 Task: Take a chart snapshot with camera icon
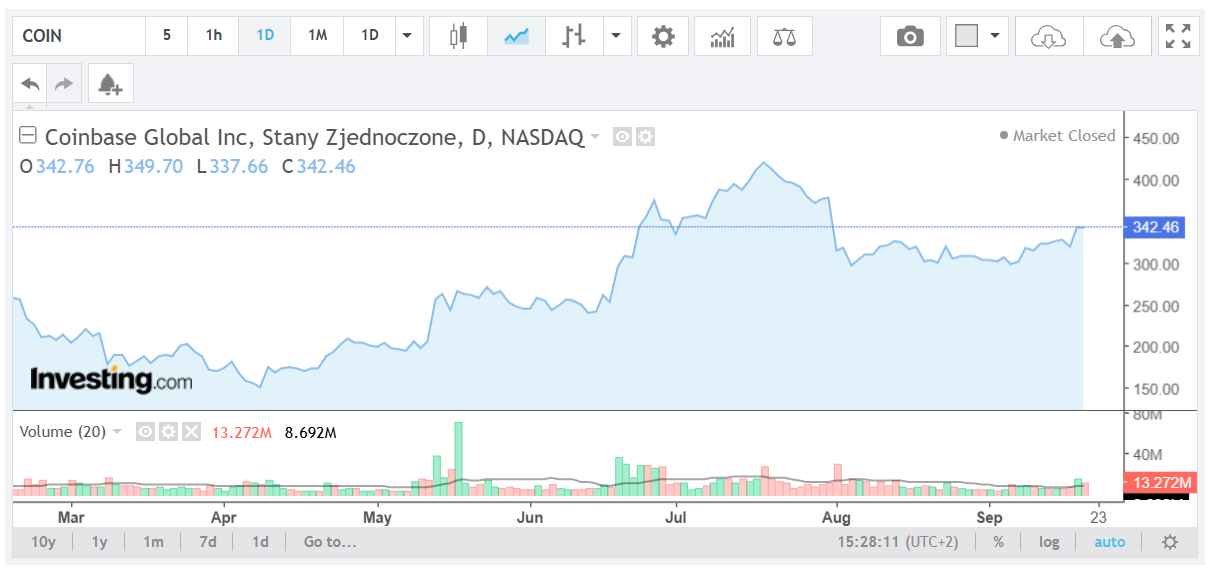pos(910,36)
